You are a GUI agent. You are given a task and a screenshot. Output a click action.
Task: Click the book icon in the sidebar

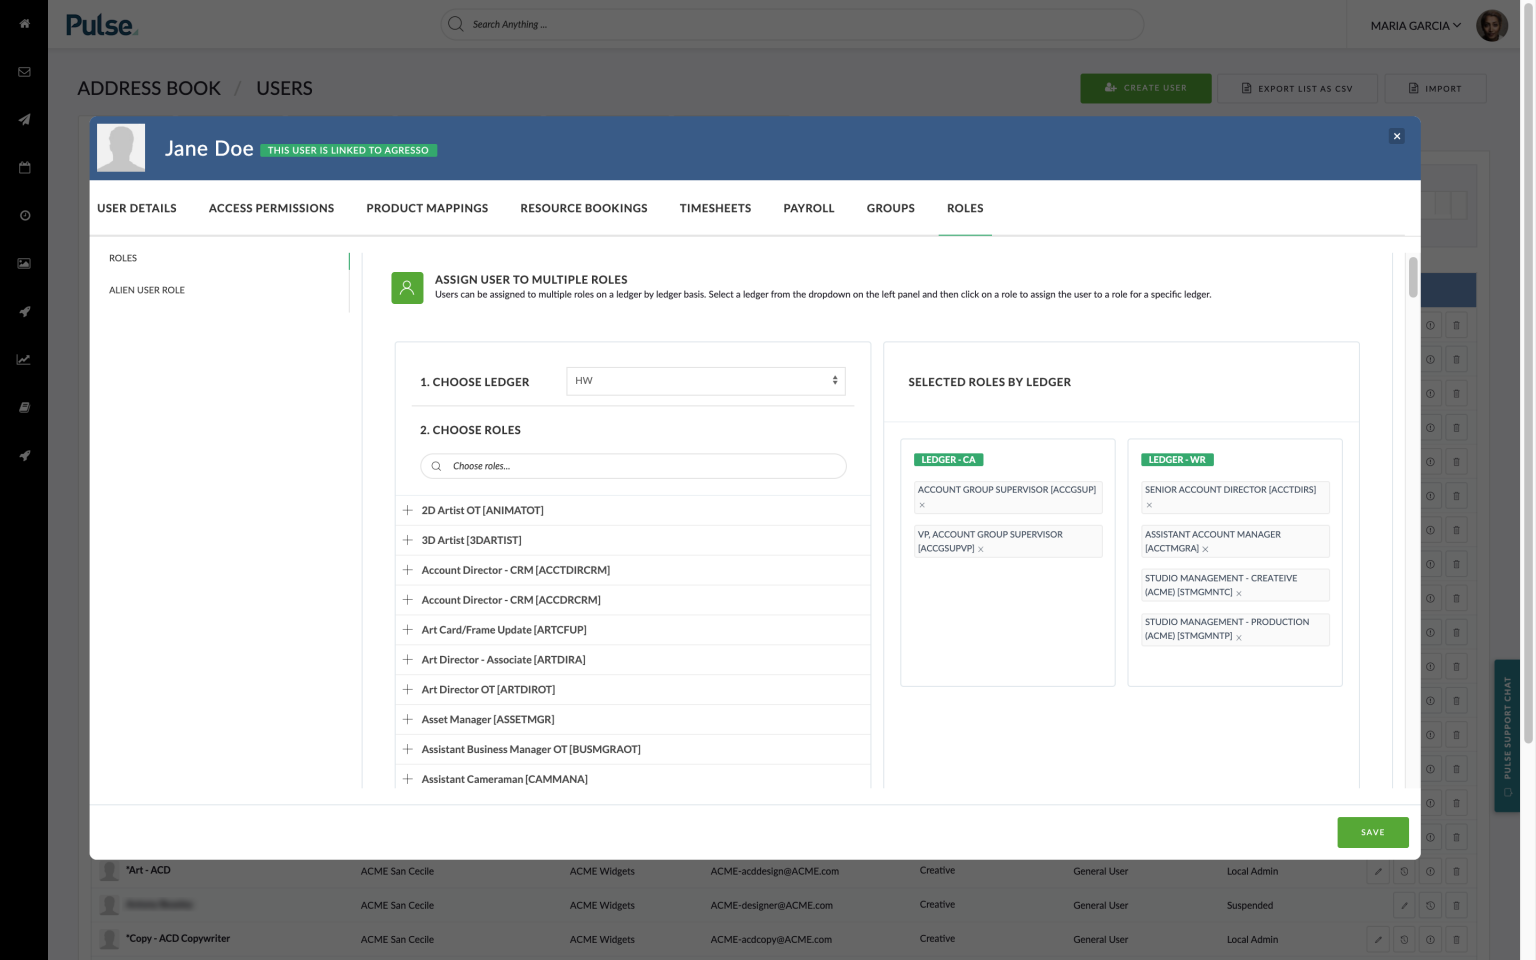coord(24,407)
